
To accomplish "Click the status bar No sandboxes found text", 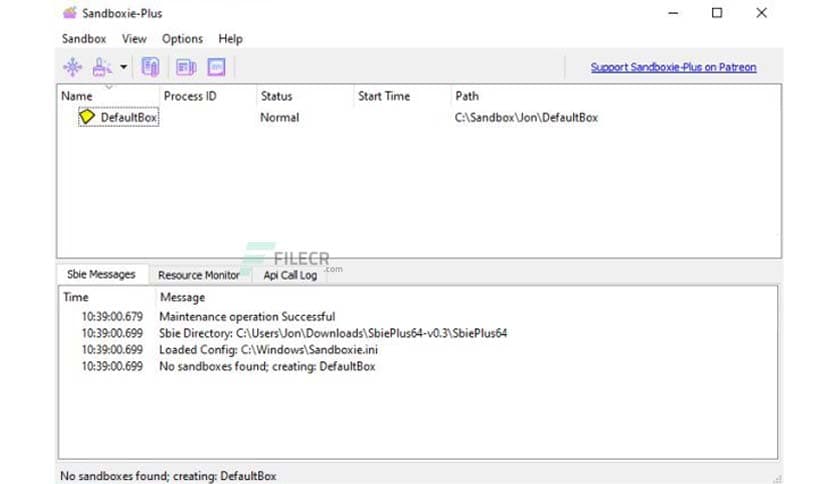I will click(x=168, y=476).
